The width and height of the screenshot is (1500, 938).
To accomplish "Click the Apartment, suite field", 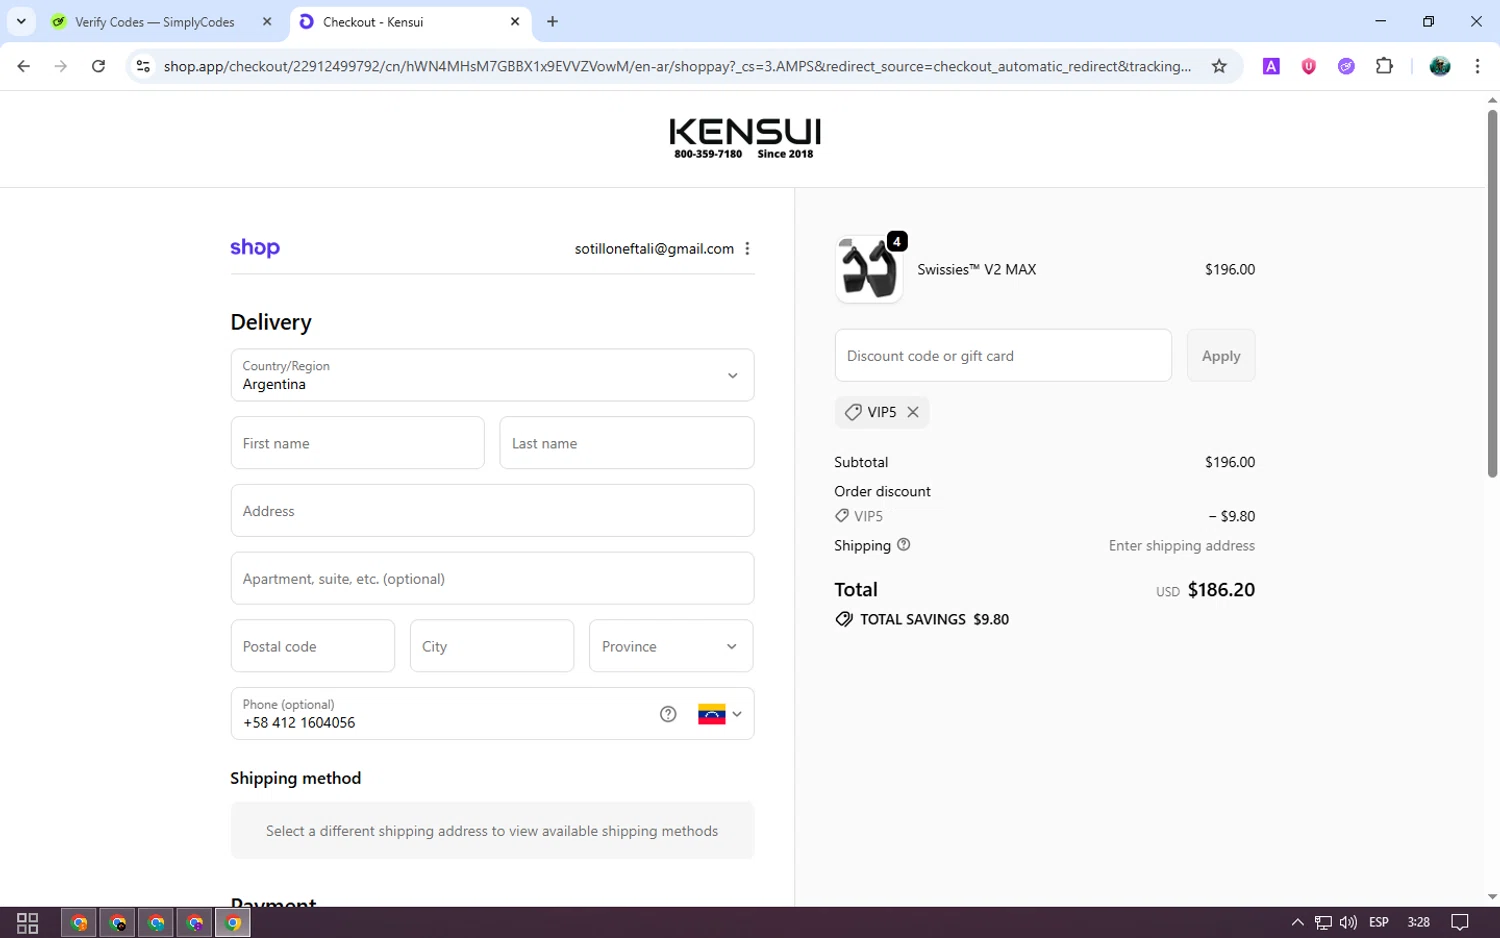I will tap(492, 578).
